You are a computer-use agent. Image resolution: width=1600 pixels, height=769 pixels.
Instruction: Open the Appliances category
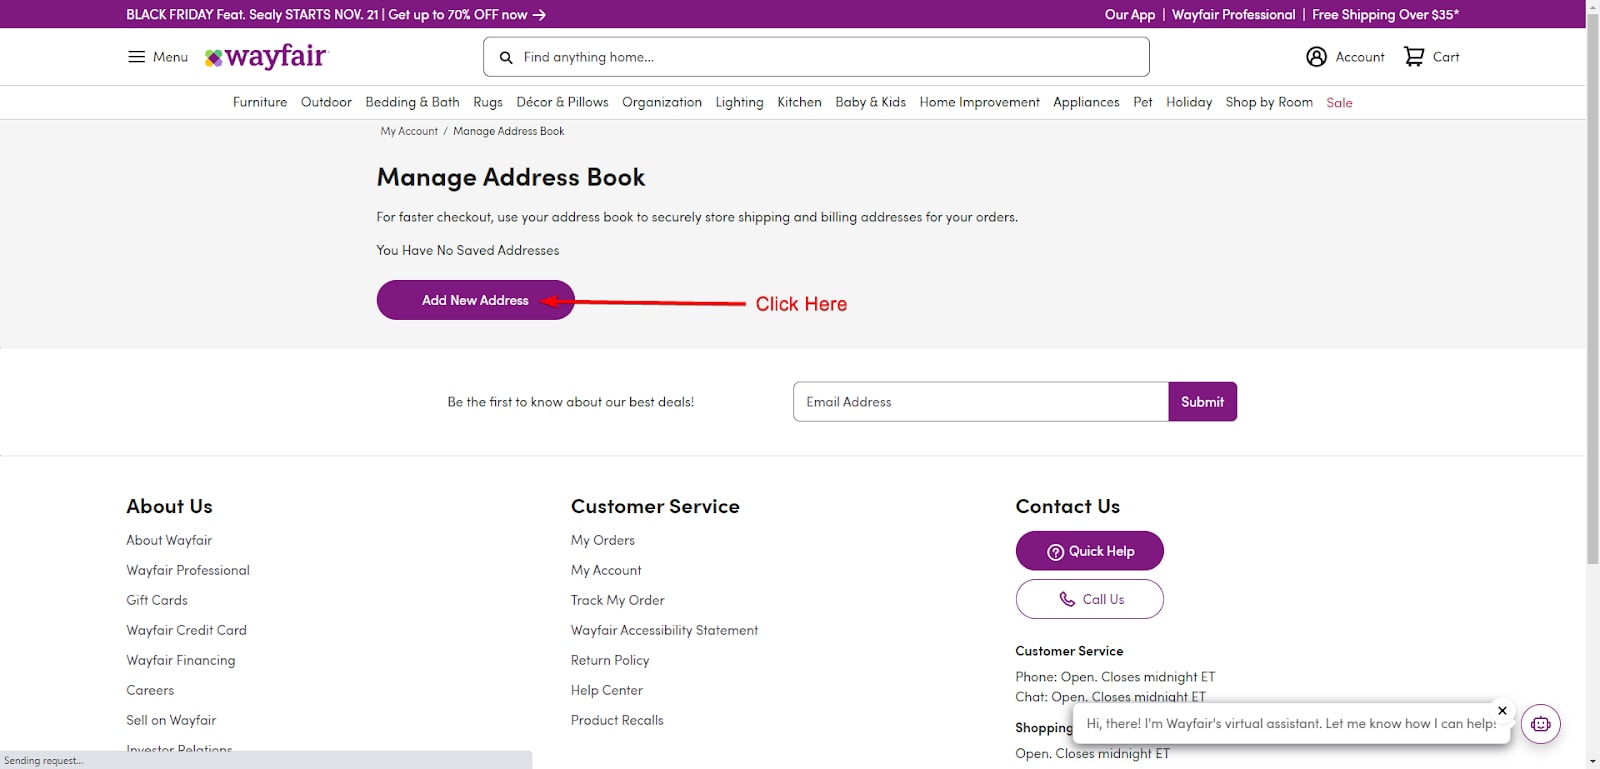tap(1086, 102)
